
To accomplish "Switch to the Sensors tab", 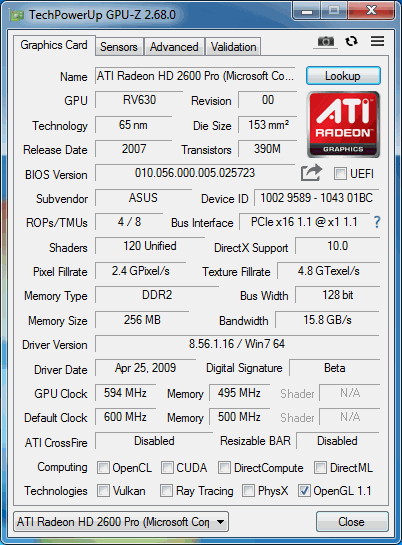I will pyautogui.click(x=119, y=47).
